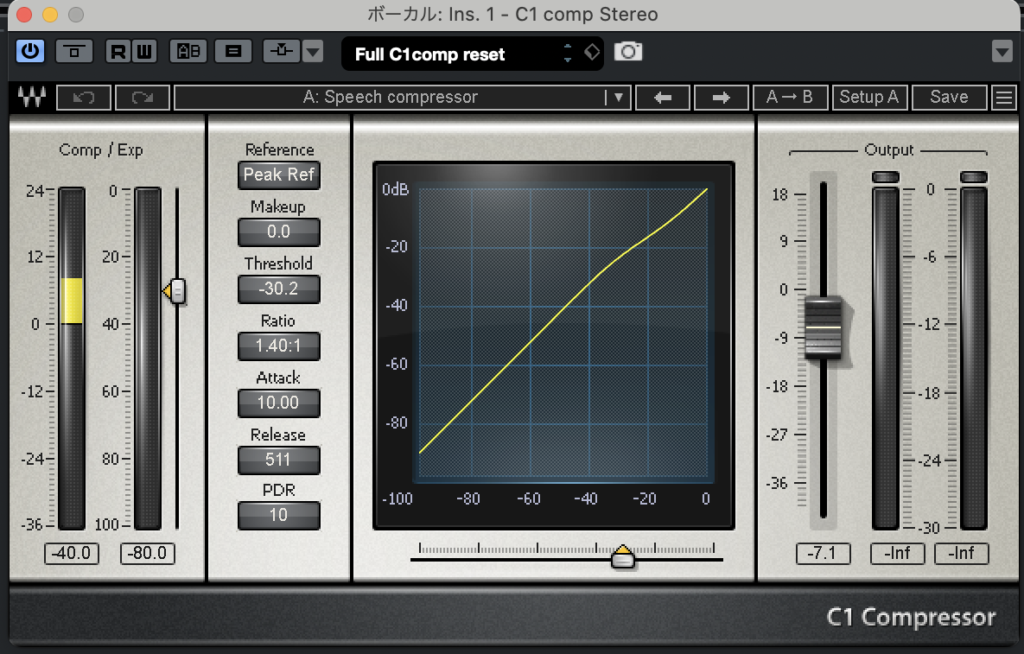The height and width of the screenshot is (654, 1024).
Task: Open the Waves hamburger menu
Action: (x=1003, y=97)
